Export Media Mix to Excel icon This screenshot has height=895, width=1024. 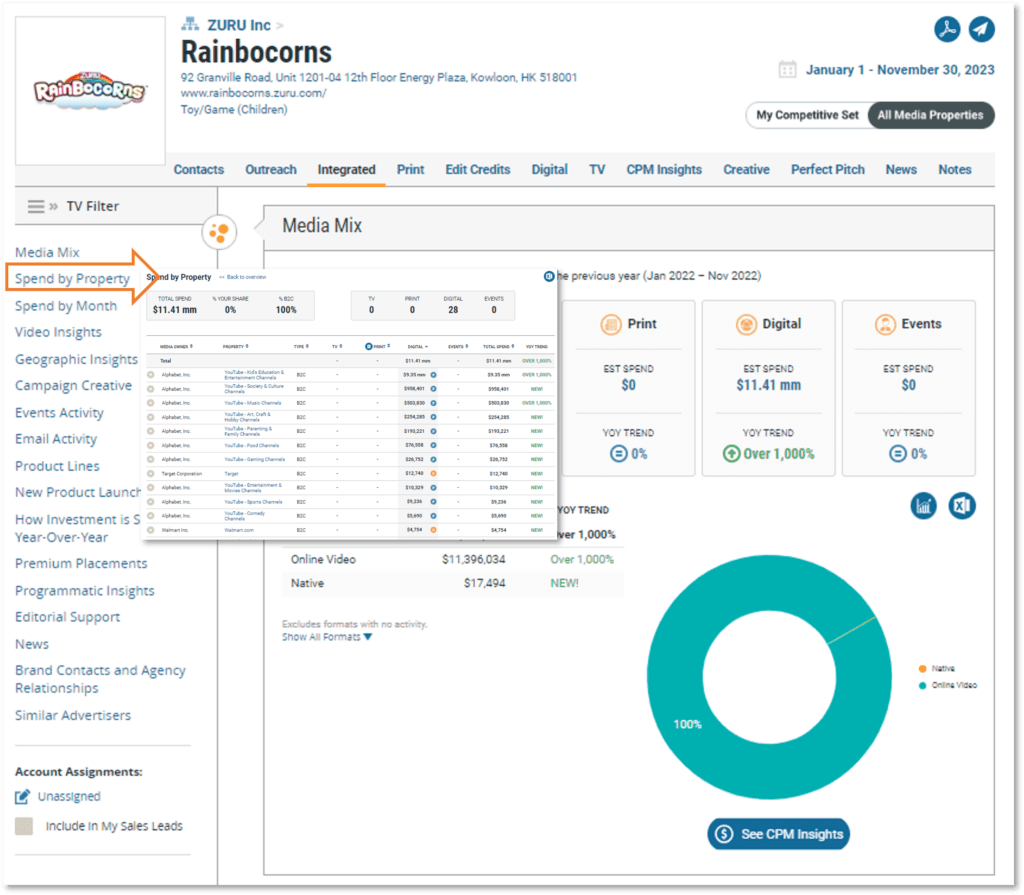coord(962,506)
